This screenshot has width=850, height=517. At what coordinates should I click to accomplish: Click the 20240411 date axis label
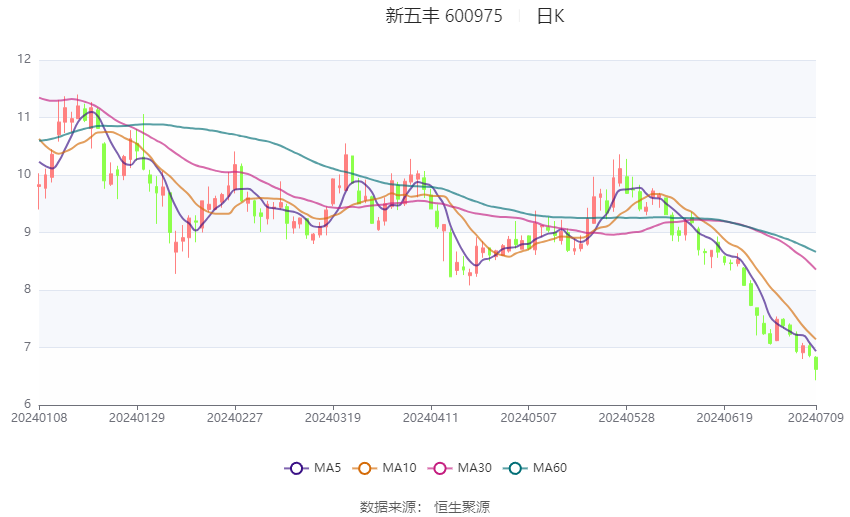(430, 417)
